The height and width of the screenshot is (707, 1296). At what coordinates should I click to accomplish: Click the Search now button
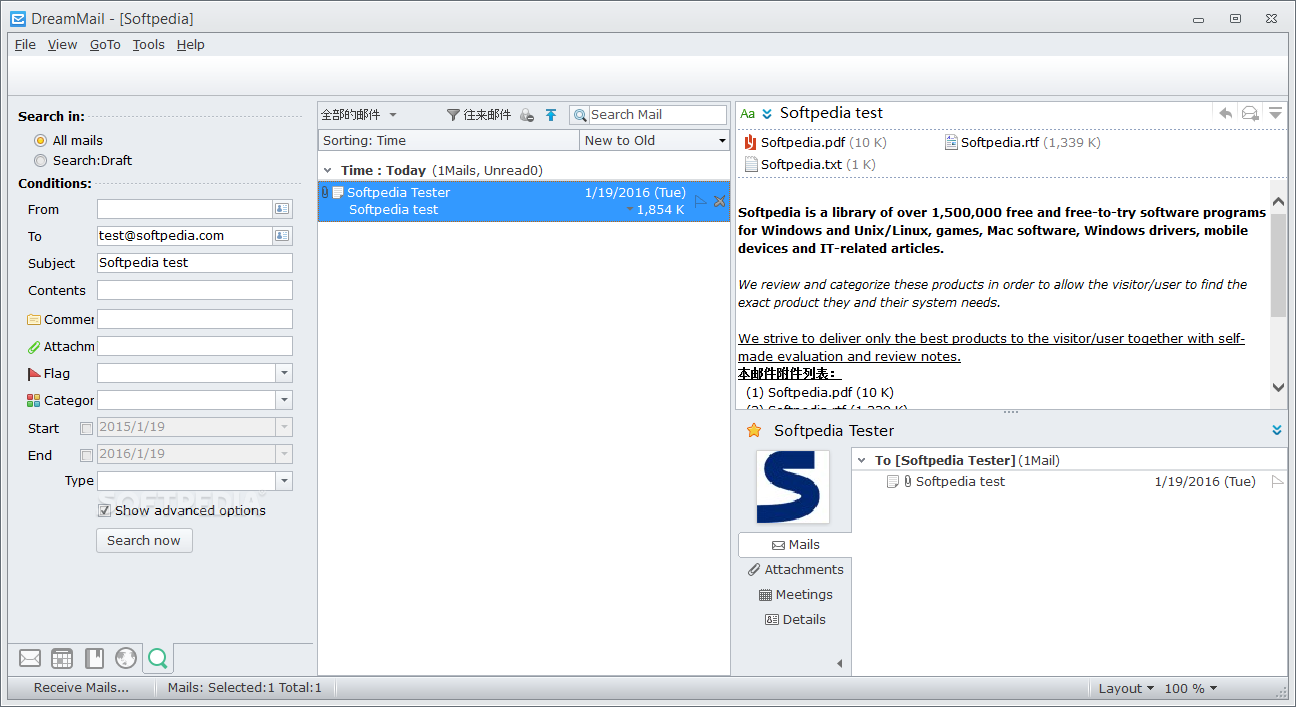144,540
